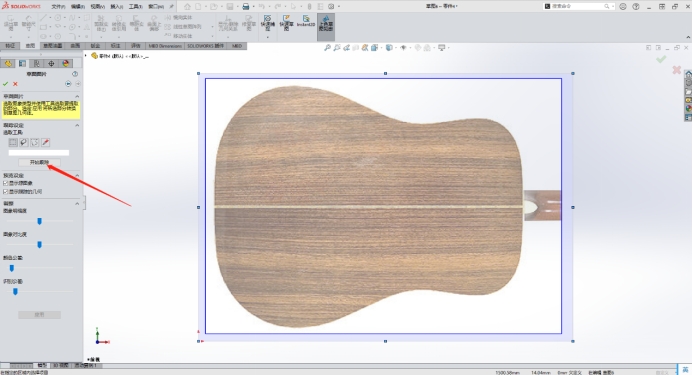Open property manager help icon
This screenshot has width=693, height=375.
tap(75, 74)
